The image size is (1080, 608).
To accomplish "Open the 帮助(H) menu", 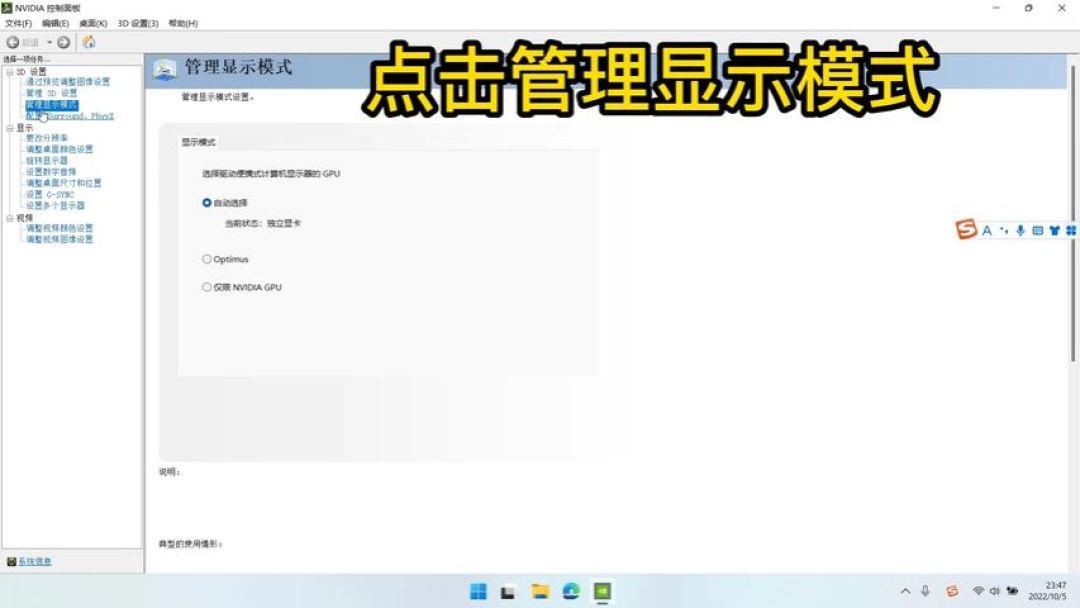I will tap(183, 23).
